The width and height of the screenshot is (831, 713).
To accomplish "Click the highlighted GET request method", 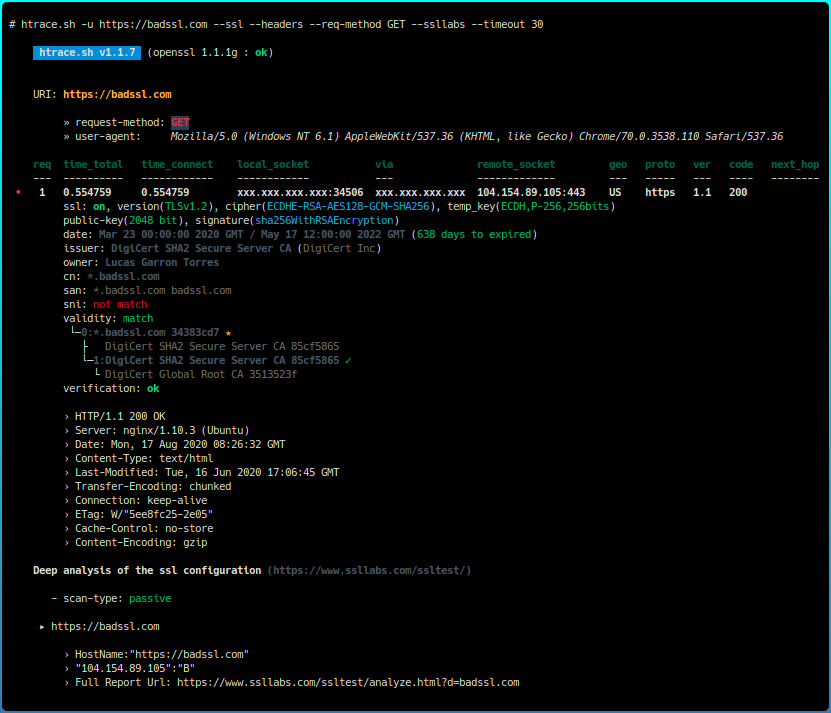I will pos(180,122).
